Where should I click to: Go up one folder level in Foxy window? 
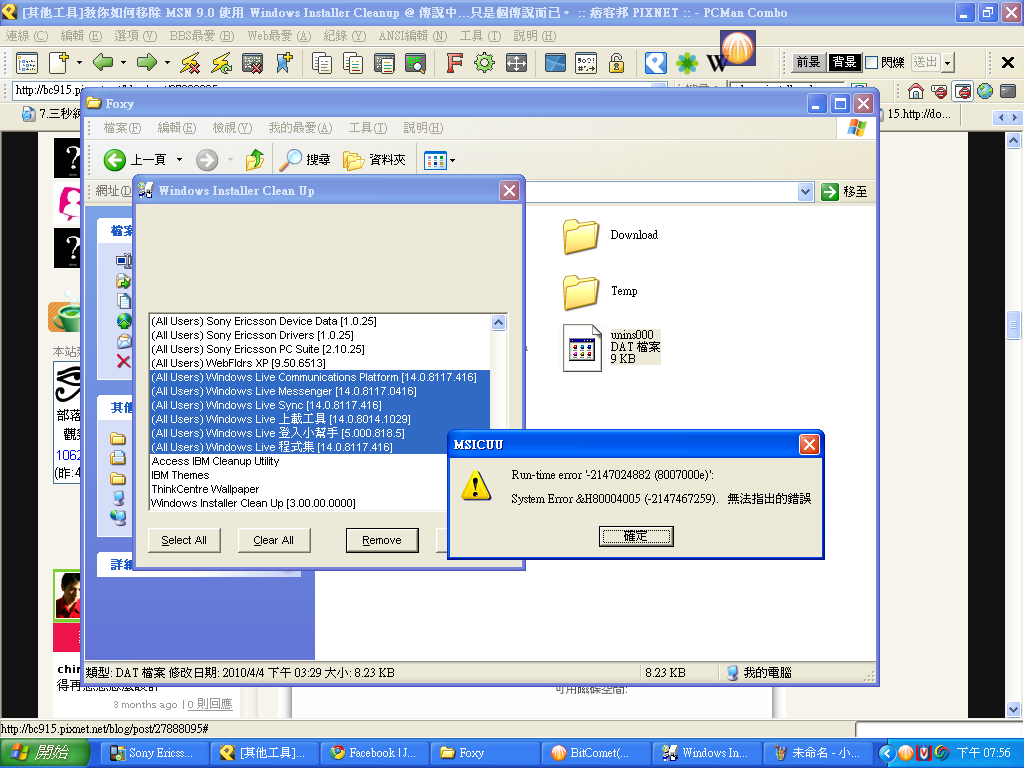[255, 159]
